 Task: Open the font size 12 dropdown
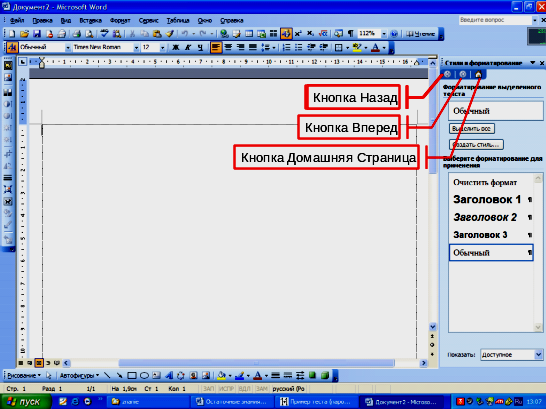tap(162, 48)
